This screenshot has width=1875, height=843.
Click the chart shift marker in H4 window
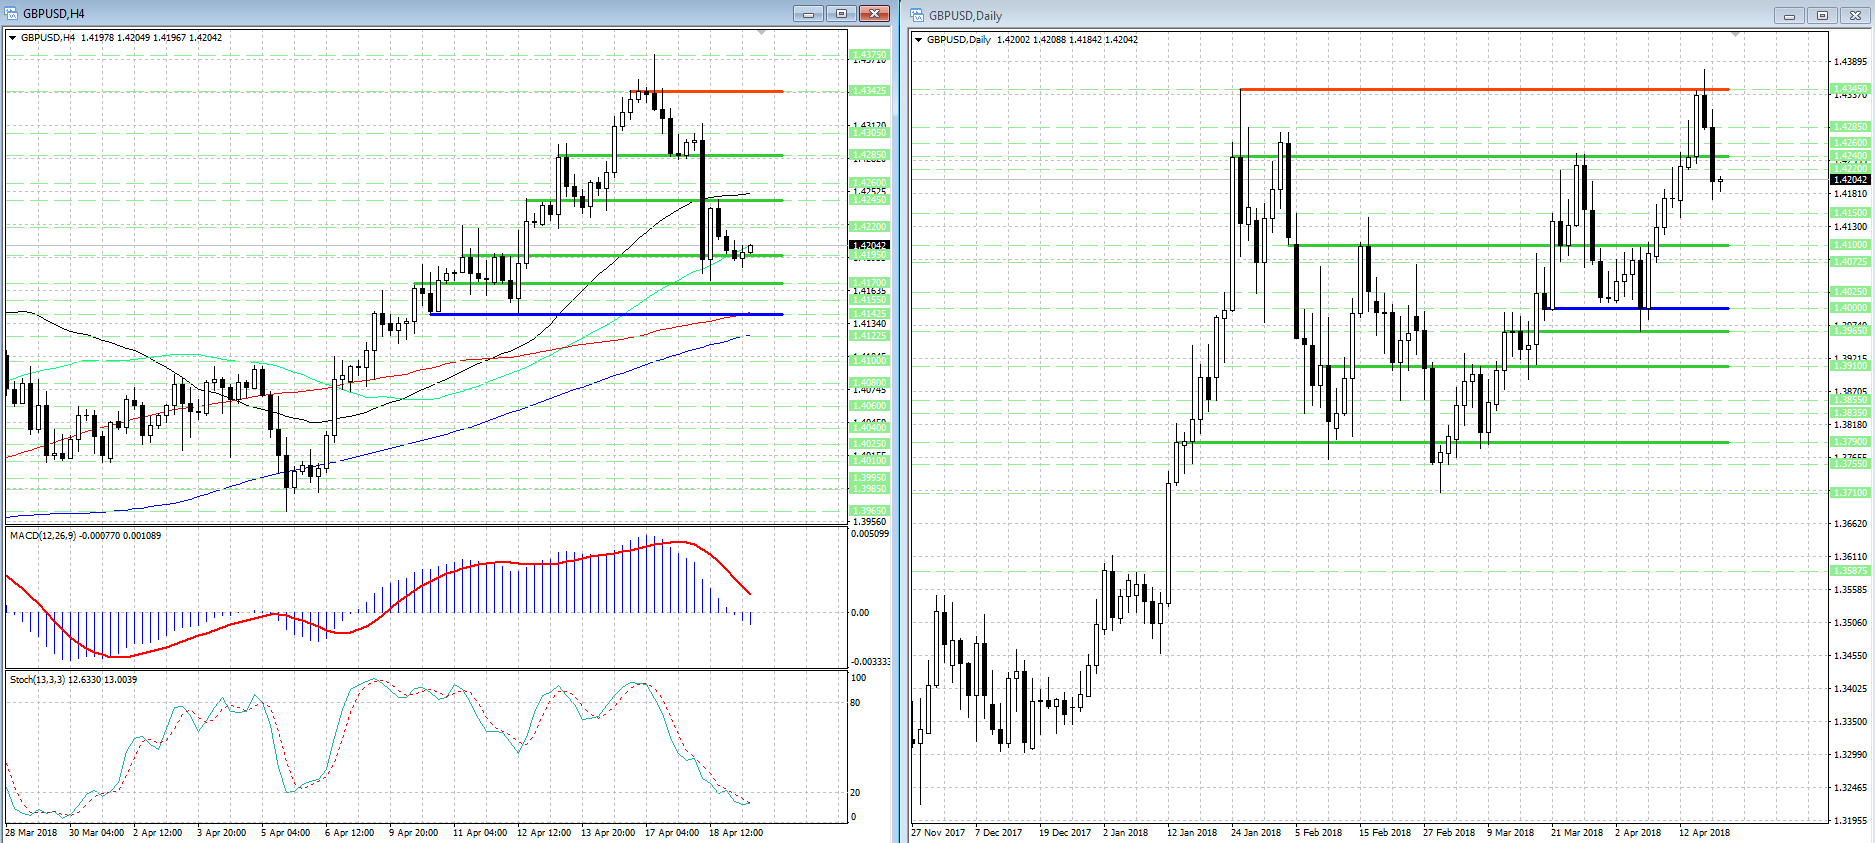(761, 33)
